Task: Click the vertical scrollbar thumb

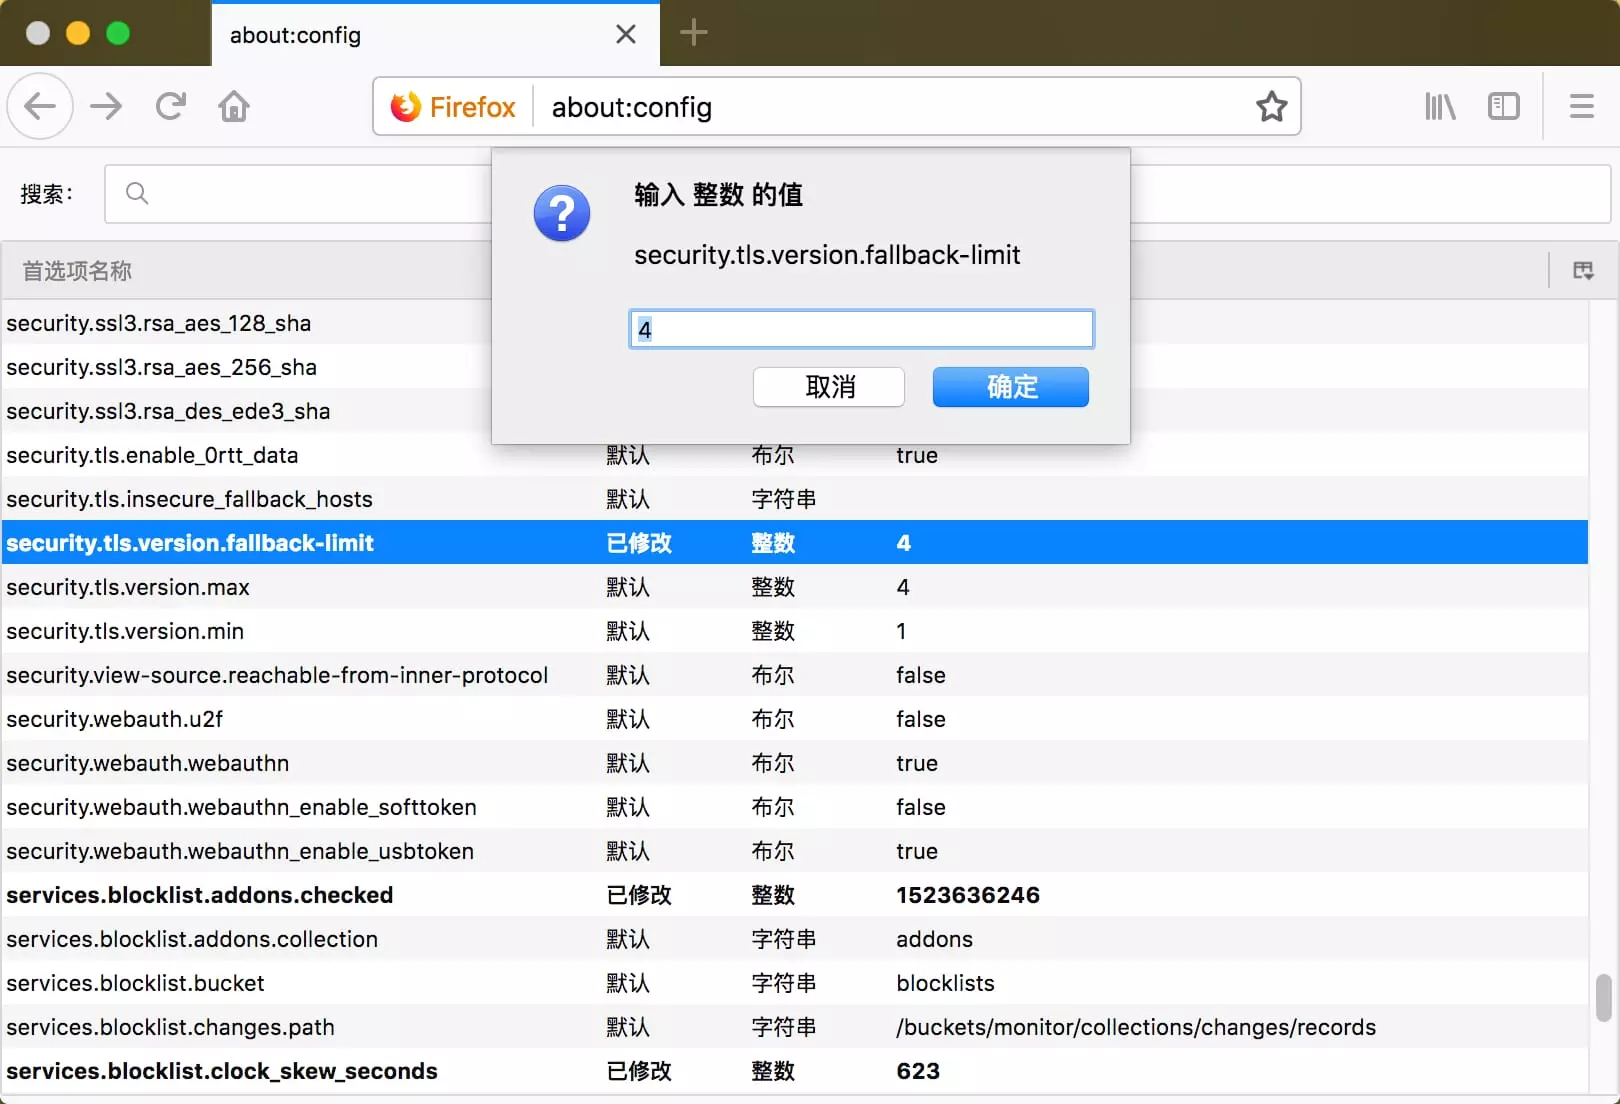Action: pos(1603,998)
